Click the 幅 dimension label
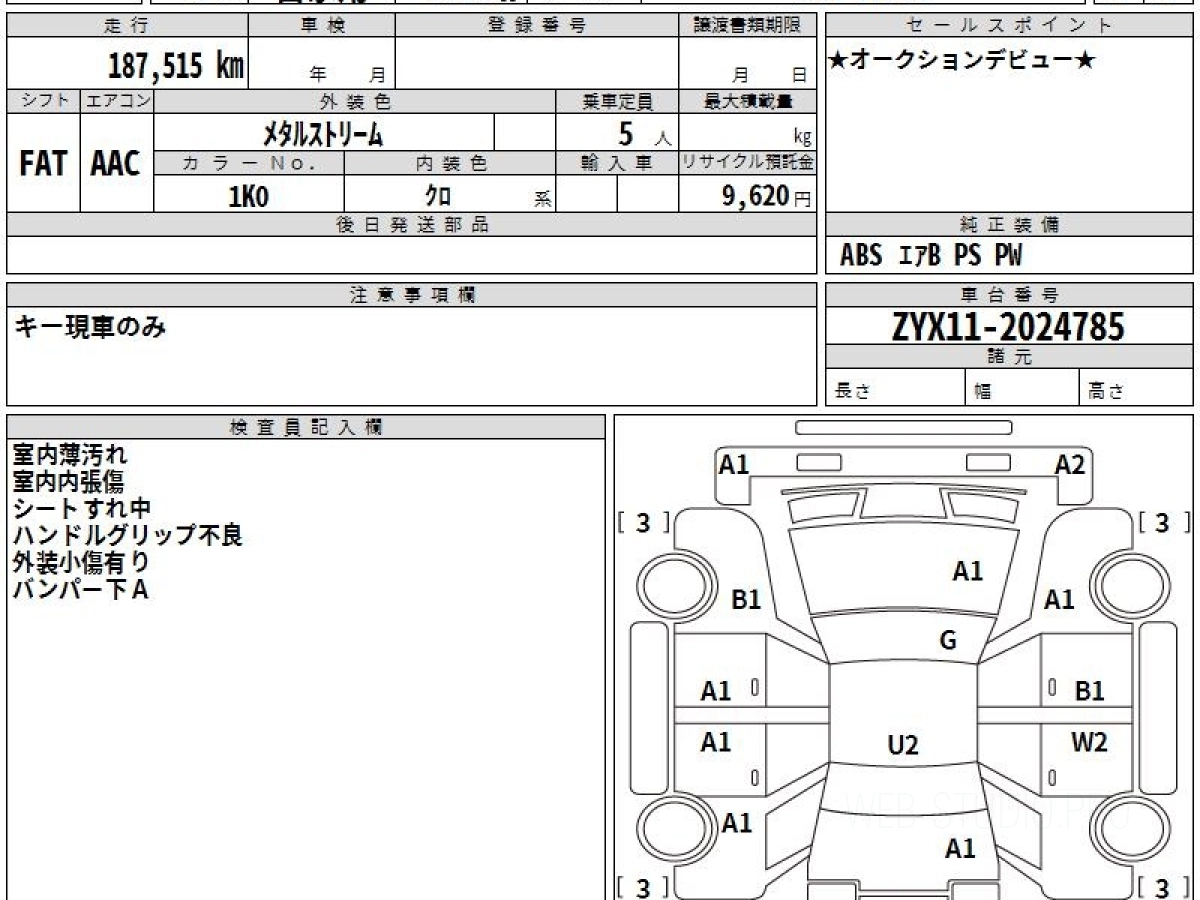 click(983, 392)
